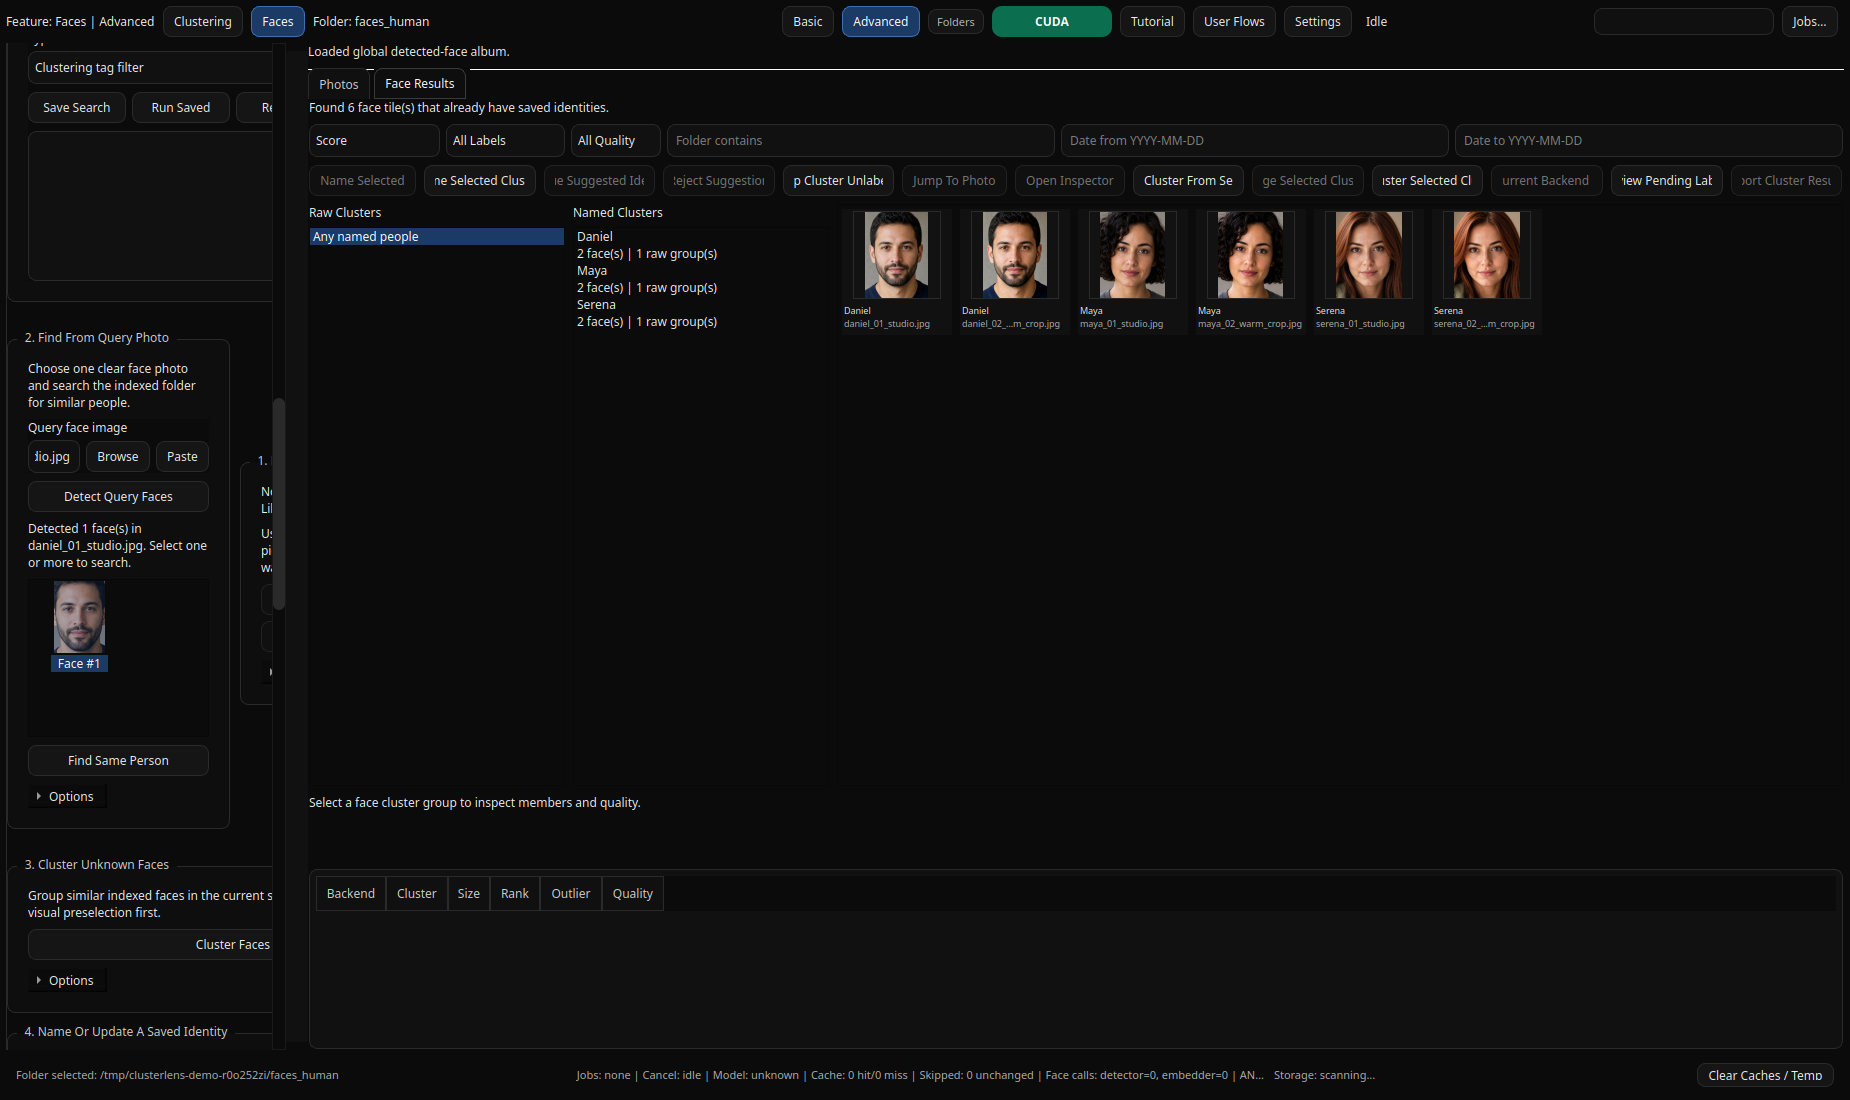Image resolution: width=1850 pixels, height=1100 pixels.
Task: Switch to the Clustering feature tab
Action: [x=202, y=21]
